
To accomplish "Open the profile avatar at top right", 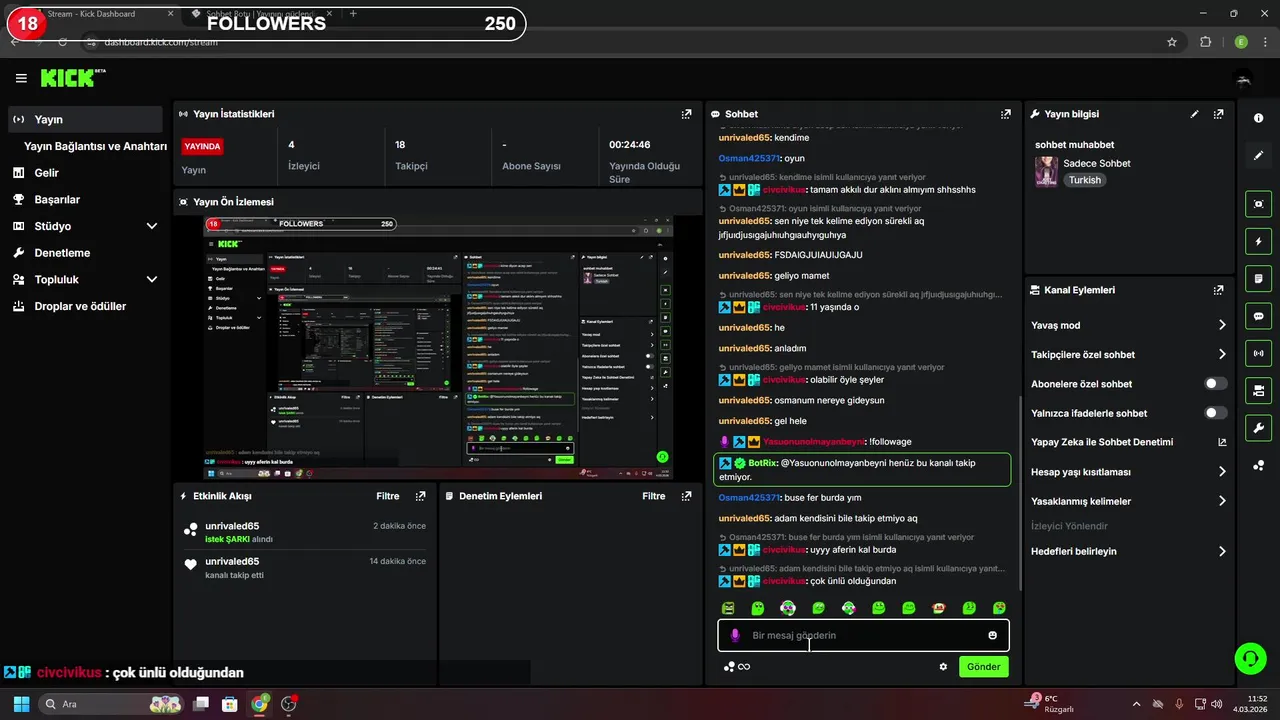I will 1244,79.
